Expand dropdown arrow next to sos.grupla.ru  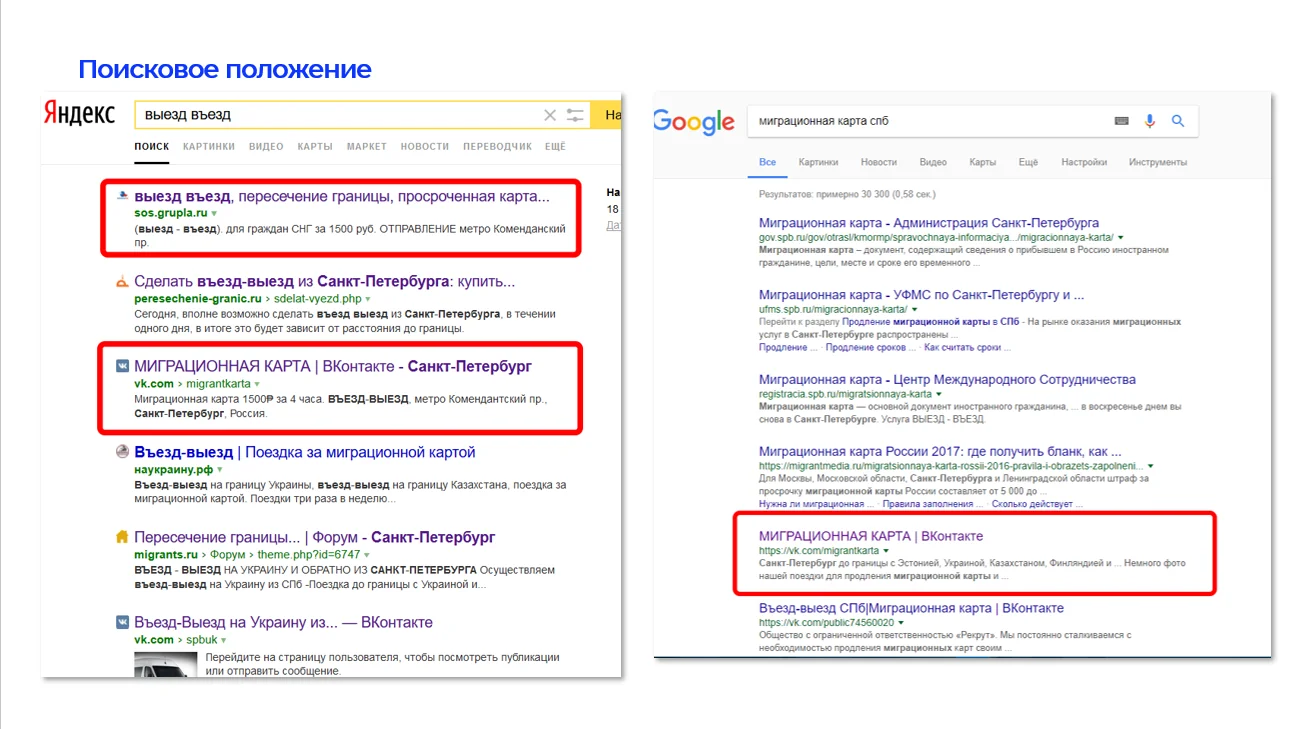click(214, 214)
